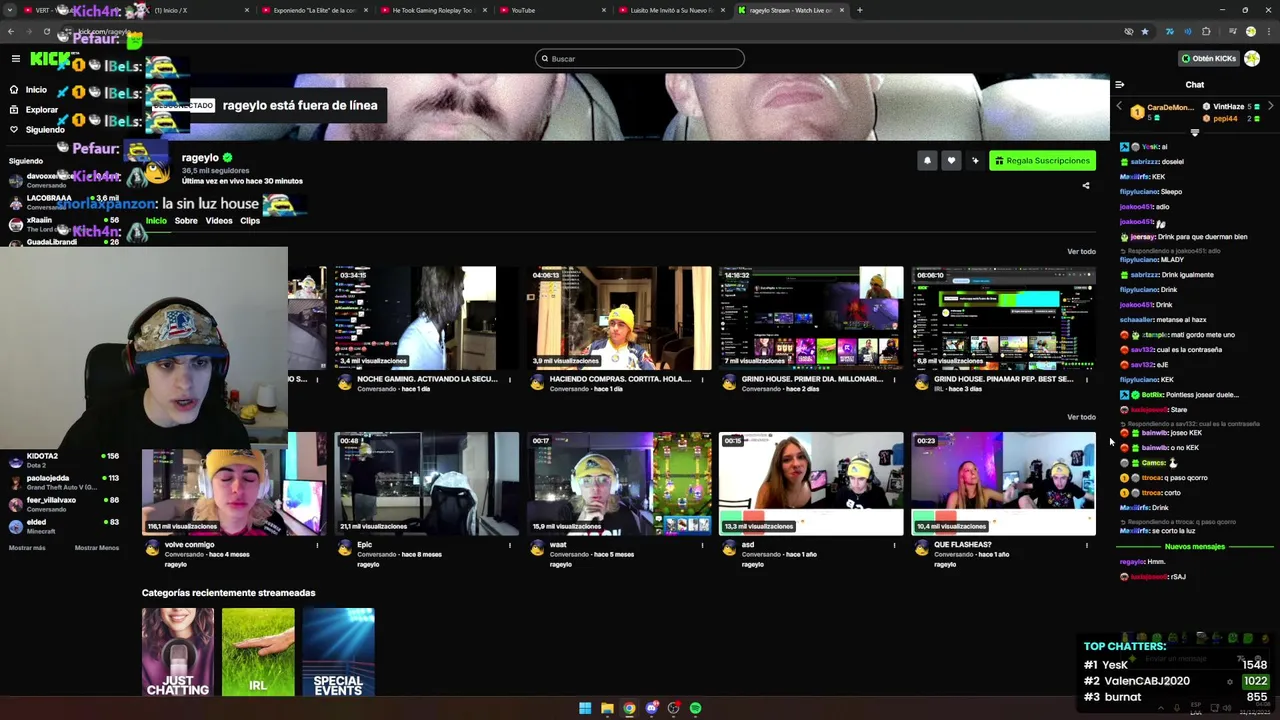Play the QUE FLASHEAS? clip

click(x=1003, y=484)
